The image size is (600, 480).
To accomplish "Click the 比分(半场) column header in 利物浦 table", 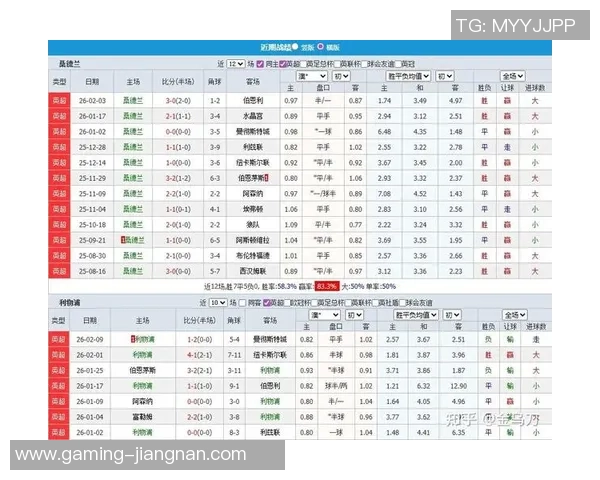I will (x=199, y=320).
